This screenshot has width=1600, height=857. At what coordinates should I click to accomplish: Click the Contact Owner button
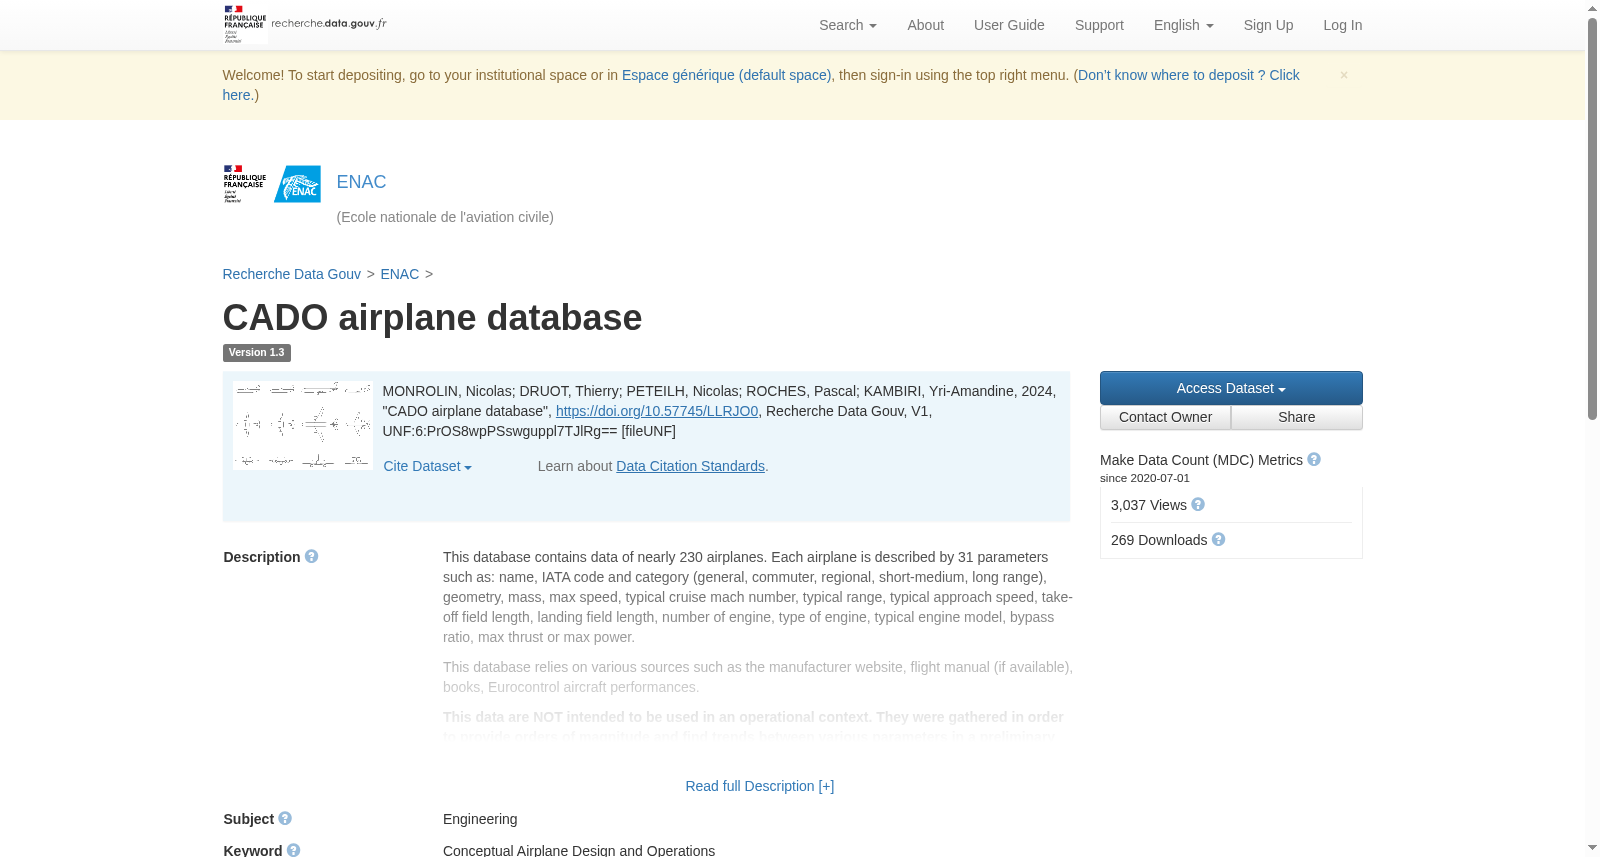[1165, 417]
